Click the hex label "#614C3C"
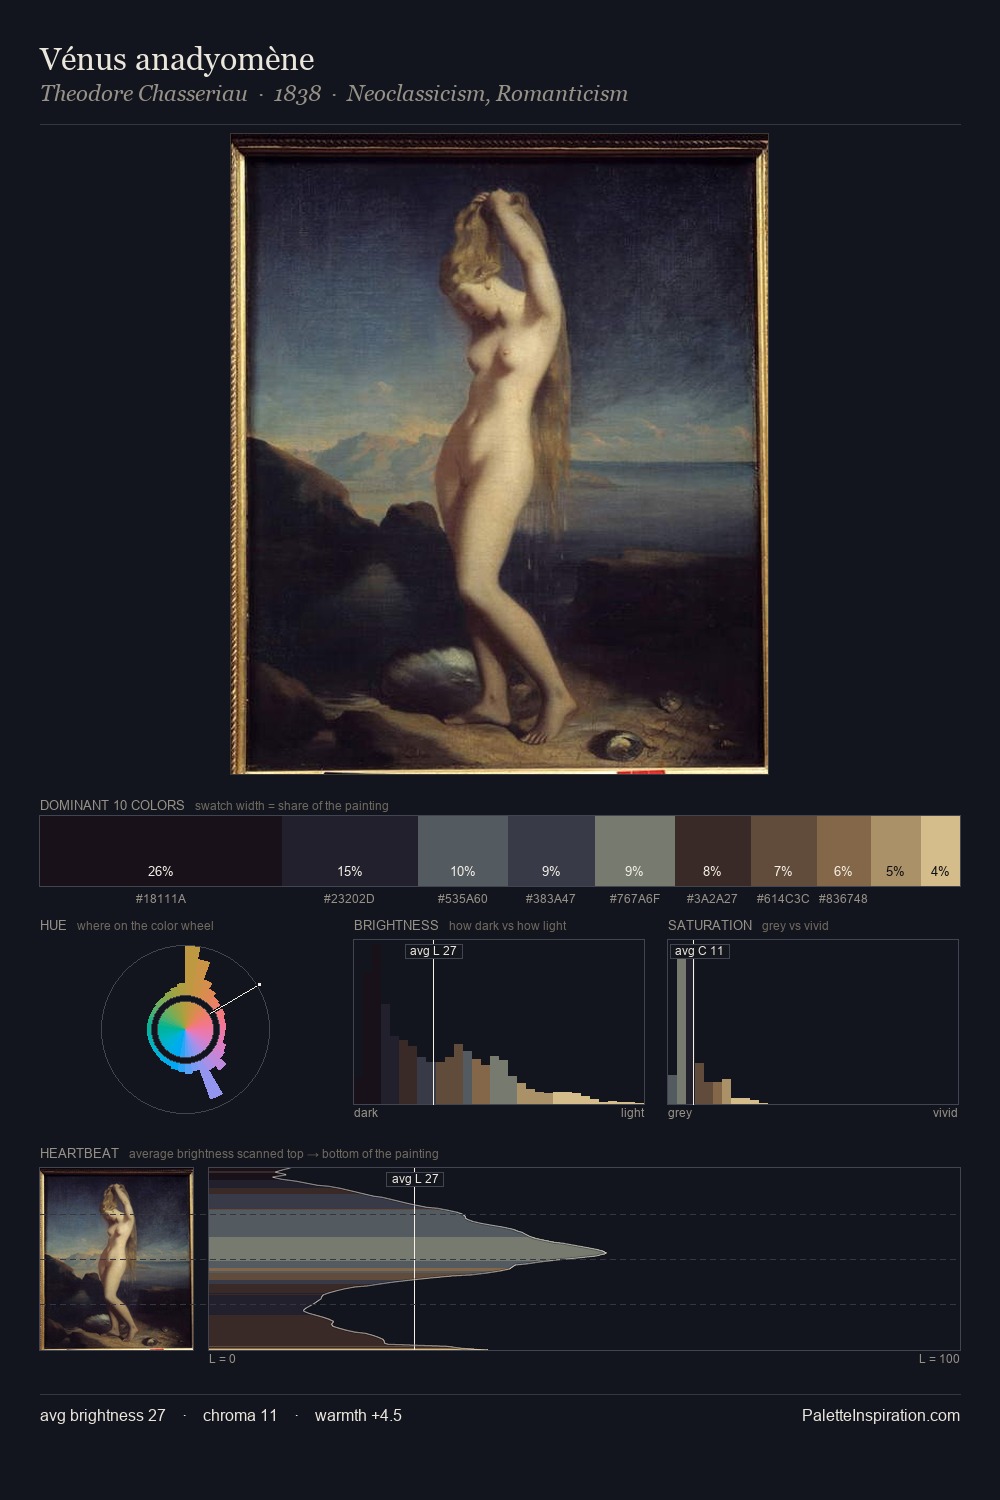1000x1500 pixels. click(x=783, y=899)
